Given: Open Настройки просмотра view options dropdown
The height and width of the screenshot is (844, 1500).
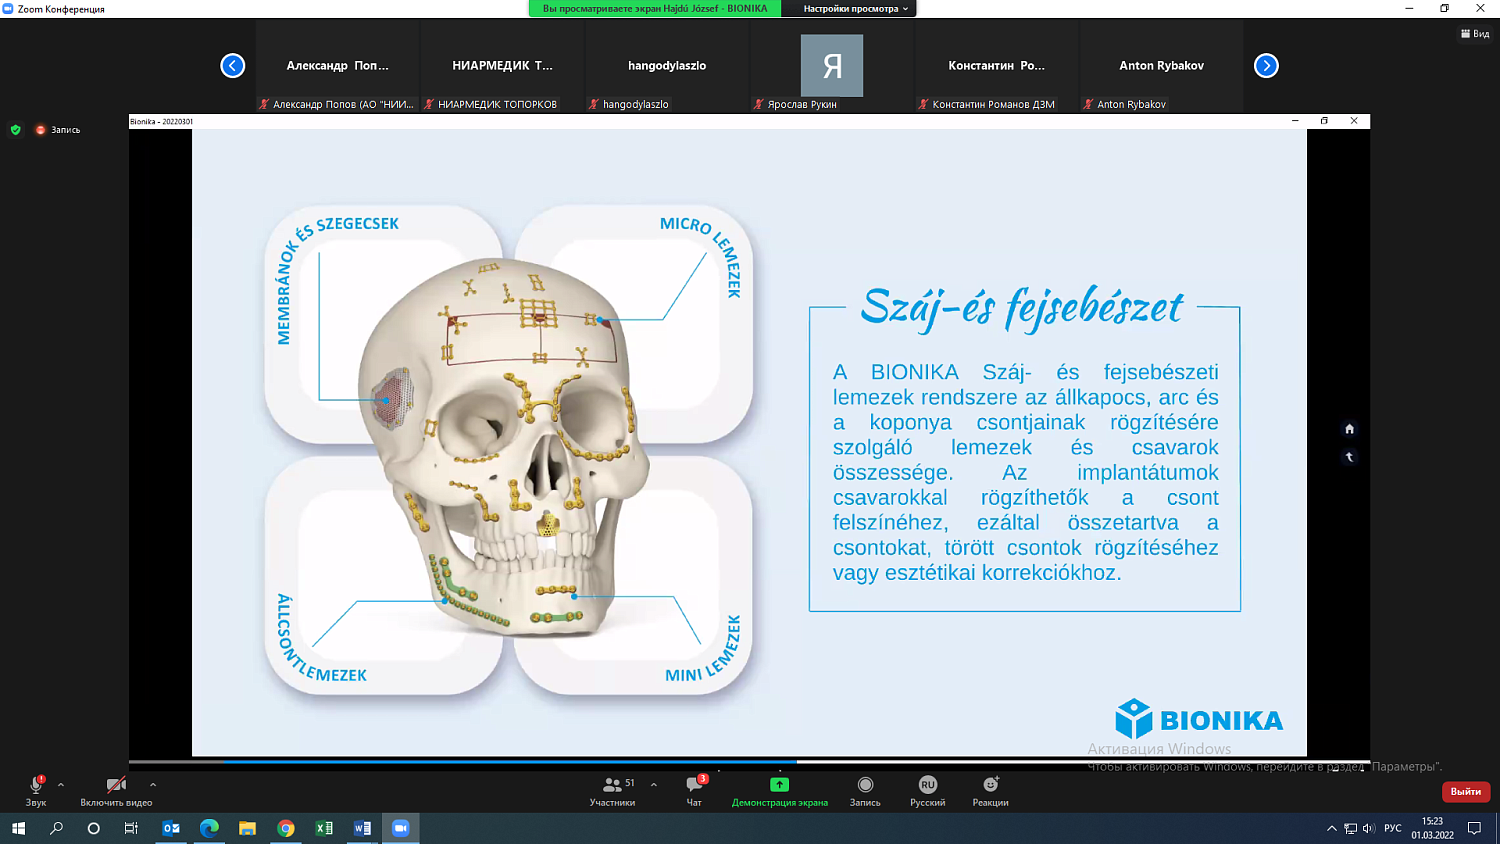Looking at the screenshot, I should point(856,8).
